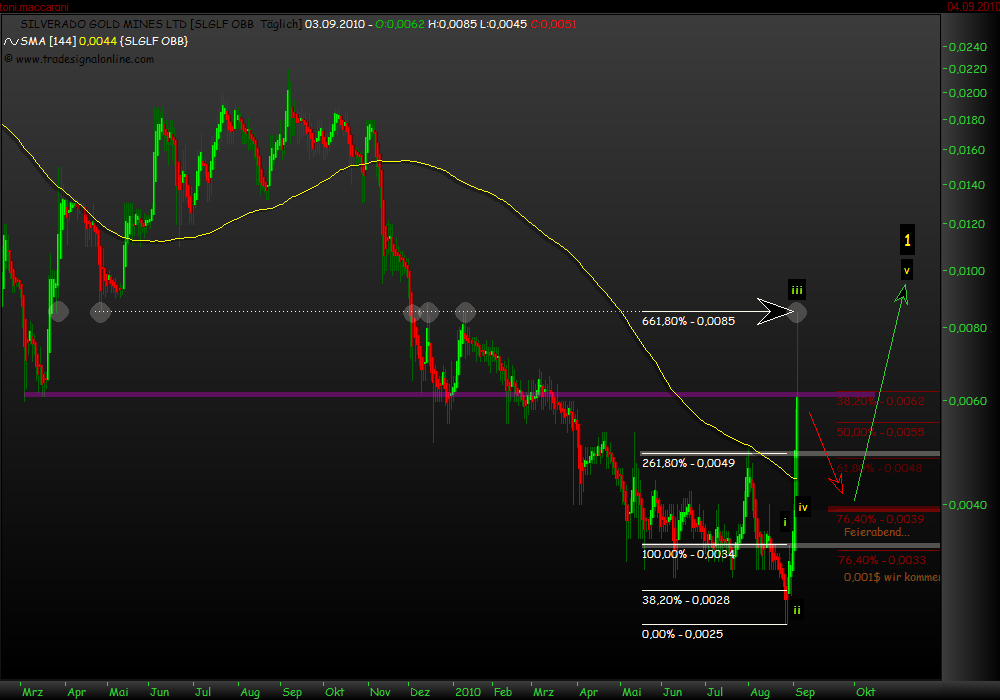Click the "Feierabend..." annotation text
The height and width of the screenshot is (700, 1000).
tap(879, 531)
